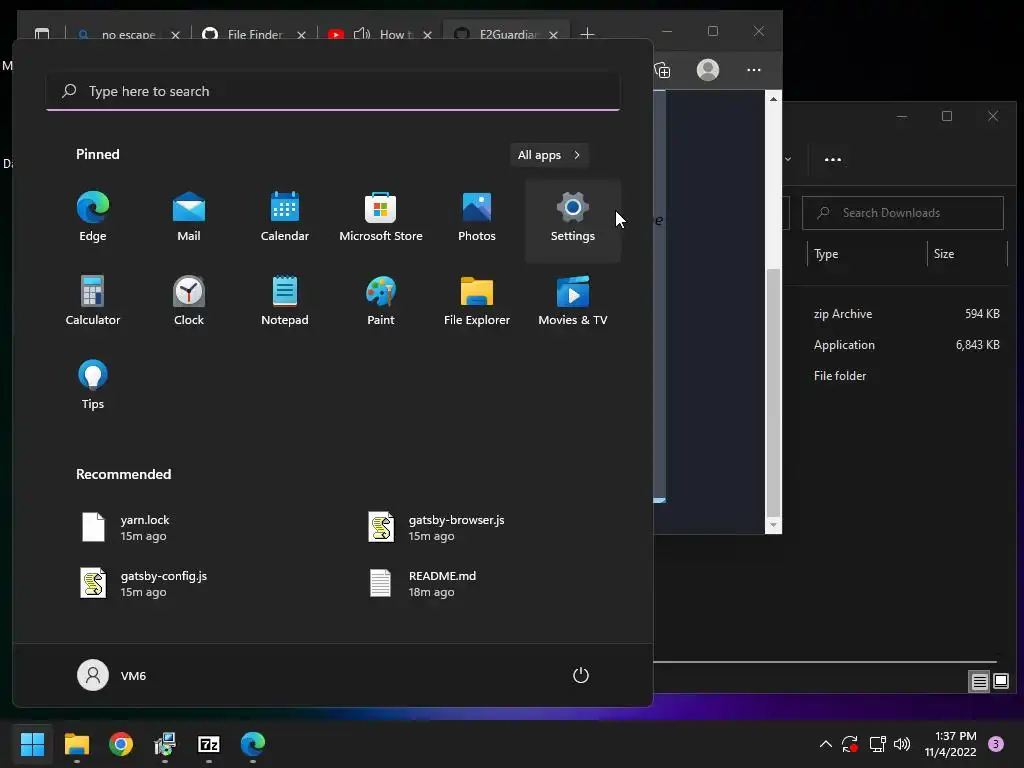Open See more menu in Explorer
Screen dimensions: 1024x768
tap(833, 159)
